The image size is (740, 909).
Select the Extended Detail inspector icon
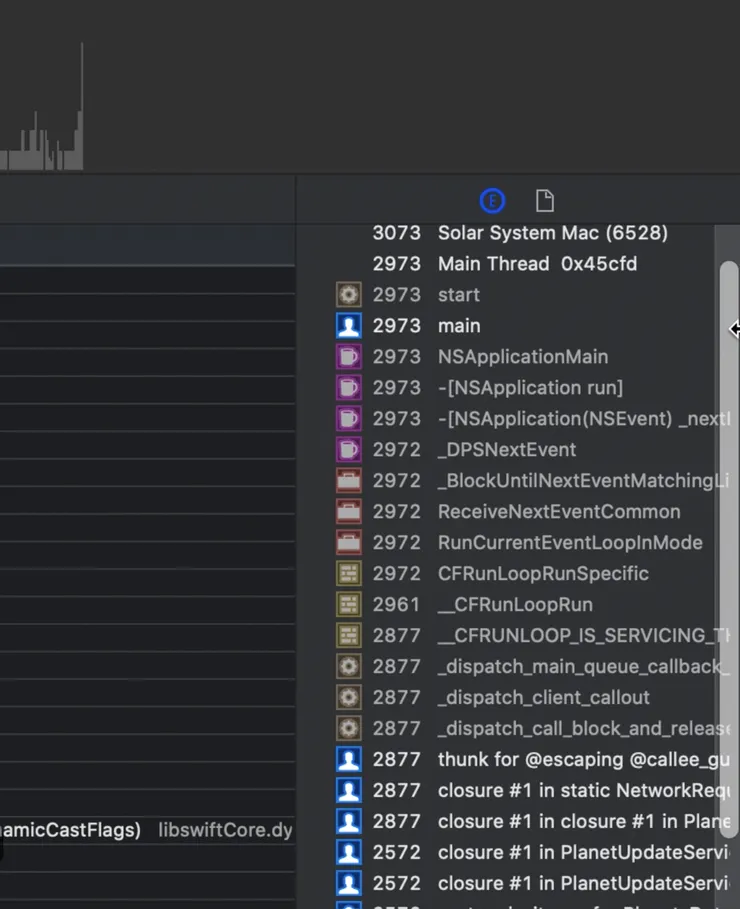coord(492,201)
